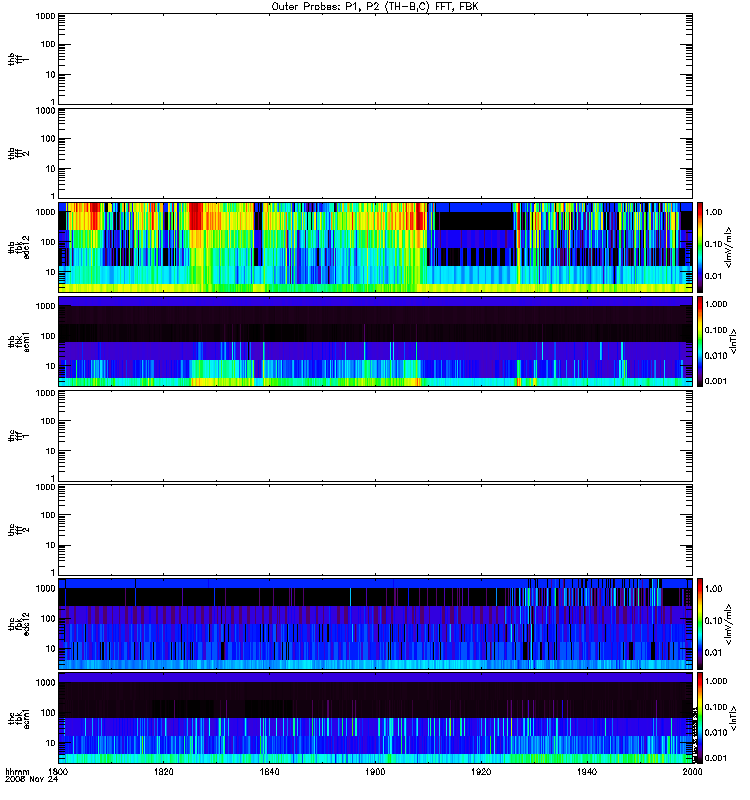Click the "1.000" value on thc scm1 color bar
Viewport: 750px width, 800px height.
pyautogui.click(x=716, y=681)
